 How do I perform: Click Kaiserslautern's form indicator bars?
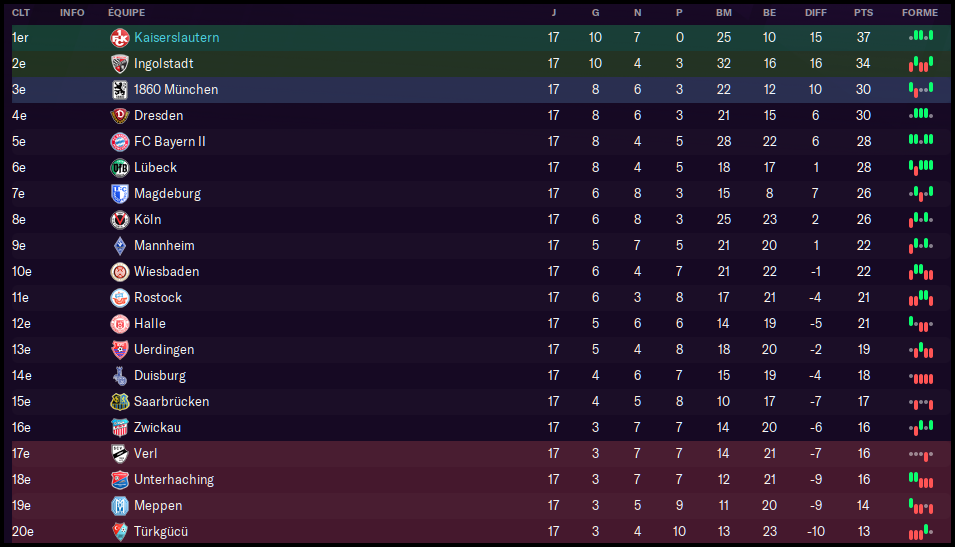coord(920,36)
